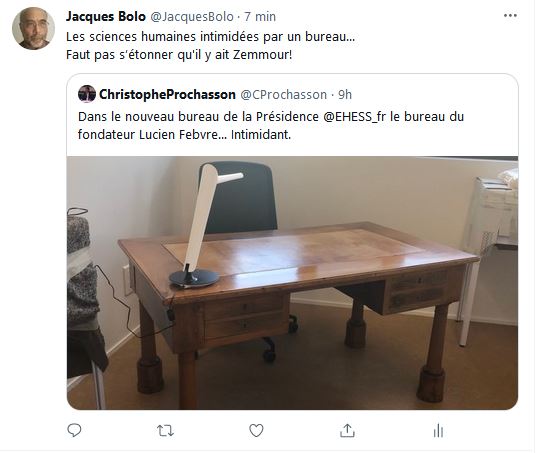Click the Jacques Bolo display name
The image size is (542, 453).
[106, 17]
